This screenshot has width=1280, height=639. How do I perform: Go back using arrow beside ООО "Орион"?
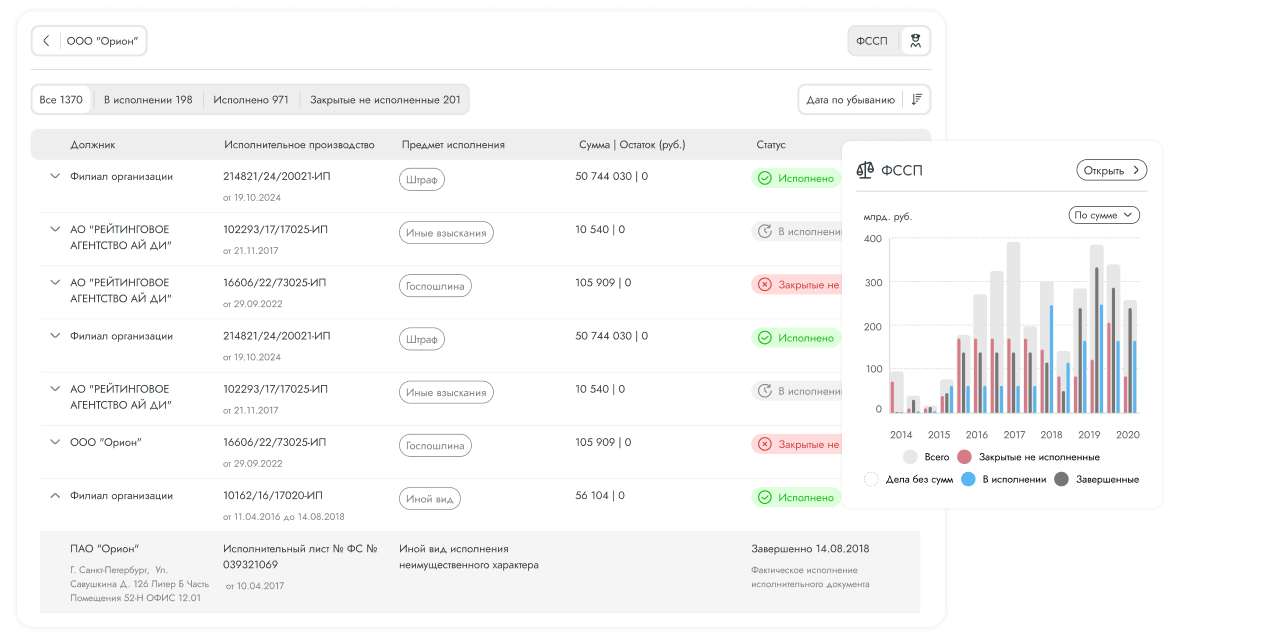(x=47, y=41)
